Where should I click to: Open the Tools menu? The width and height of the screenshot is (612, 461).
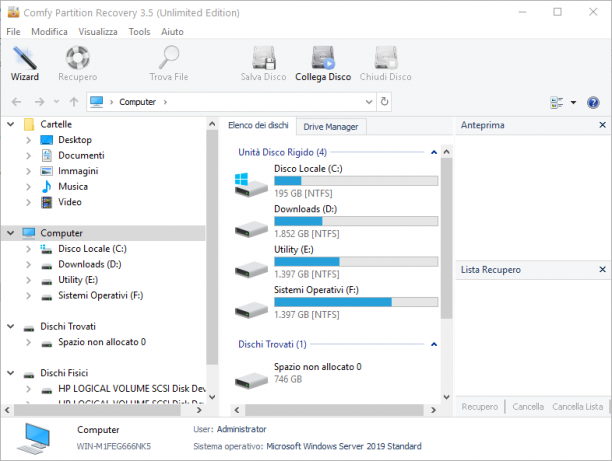[139, 32]
